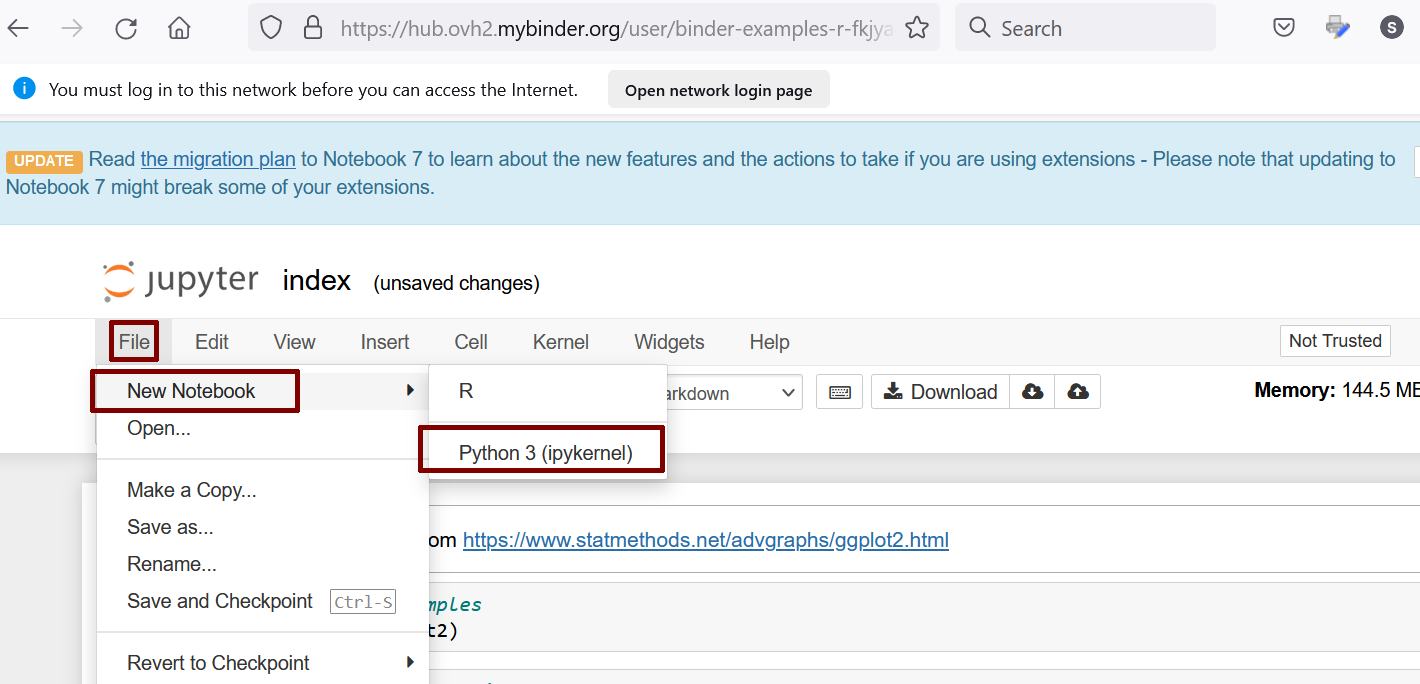Click the blue network info icon

point(25,89)
